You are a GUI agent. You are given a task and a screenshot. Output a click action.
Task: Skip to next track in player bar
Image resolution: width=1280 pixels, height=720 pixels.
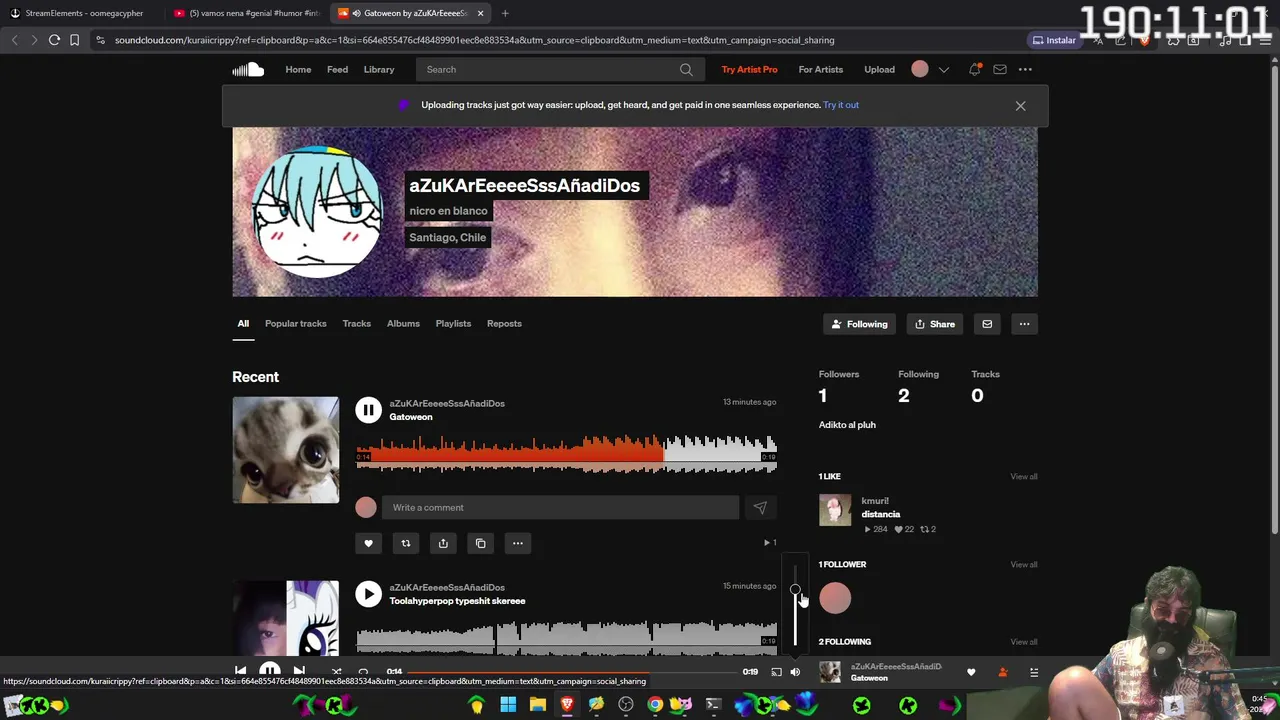[299, 671]
